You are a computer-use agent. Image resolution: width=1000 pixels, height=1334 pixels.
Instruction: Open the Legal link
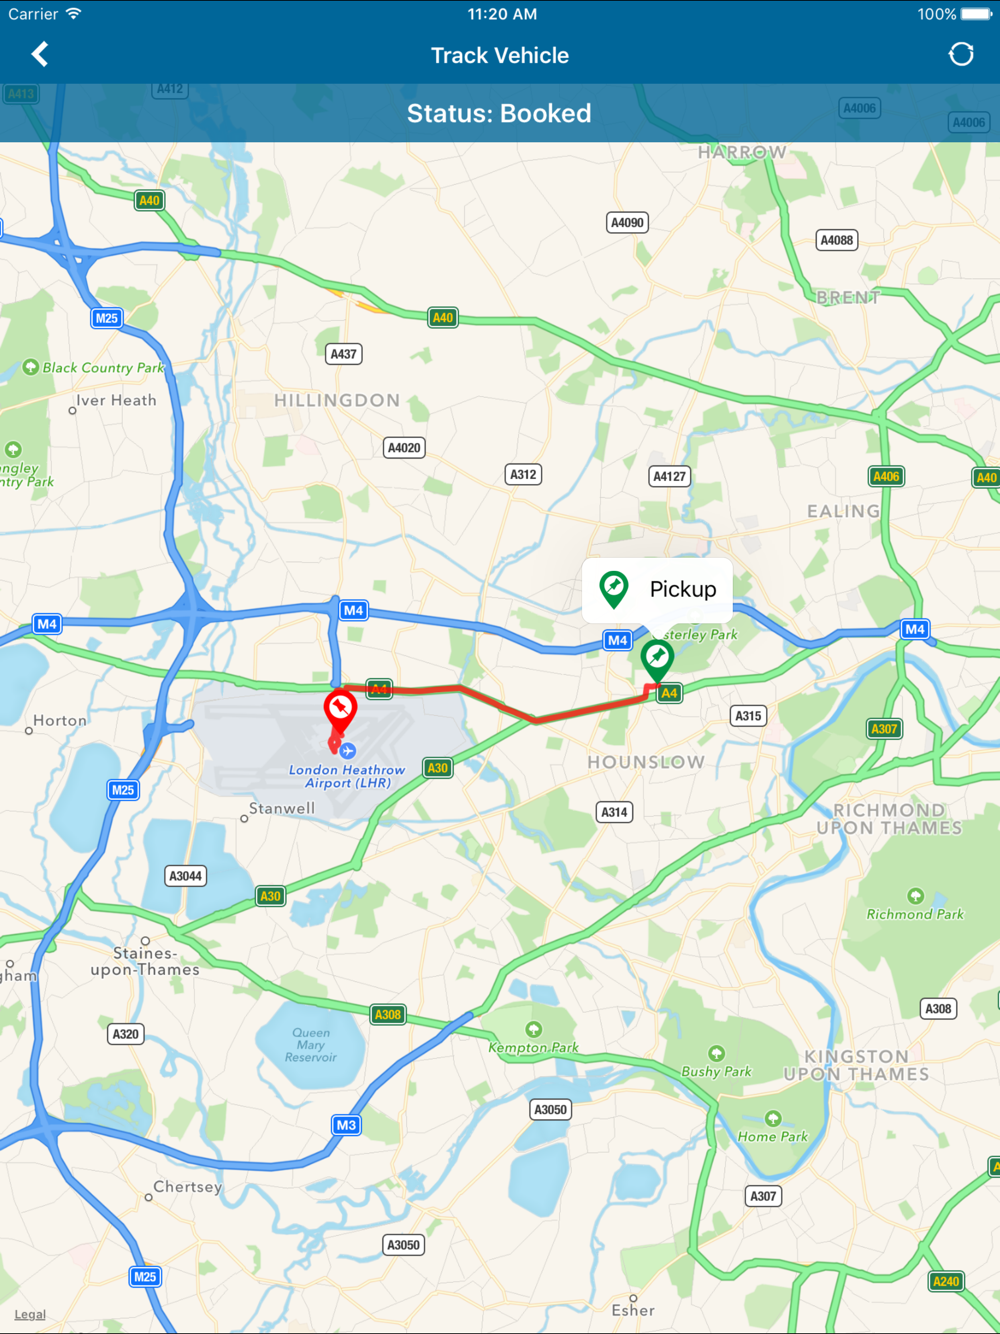coord(30,1314)
